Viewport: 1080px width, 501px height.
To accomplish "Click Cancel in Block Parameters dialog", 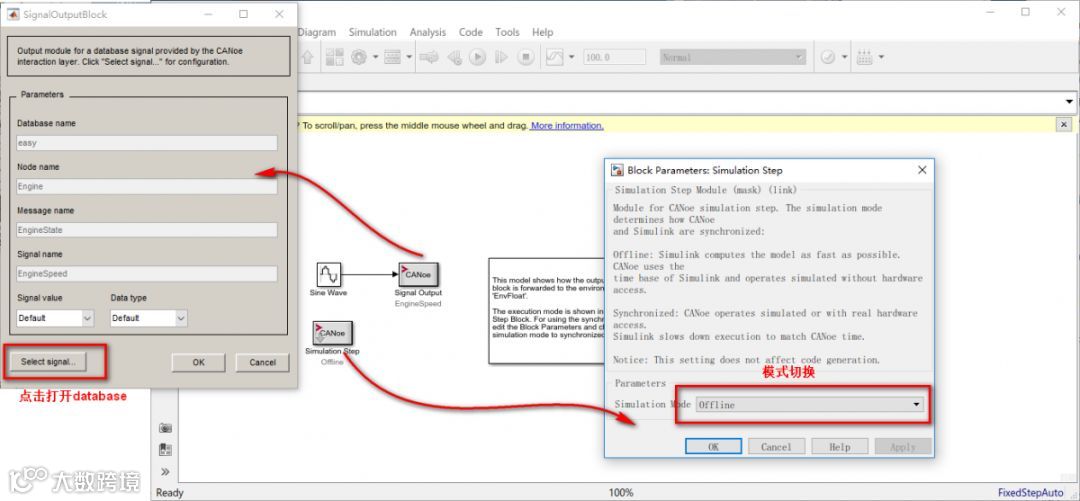I will [x=776, y=447].
